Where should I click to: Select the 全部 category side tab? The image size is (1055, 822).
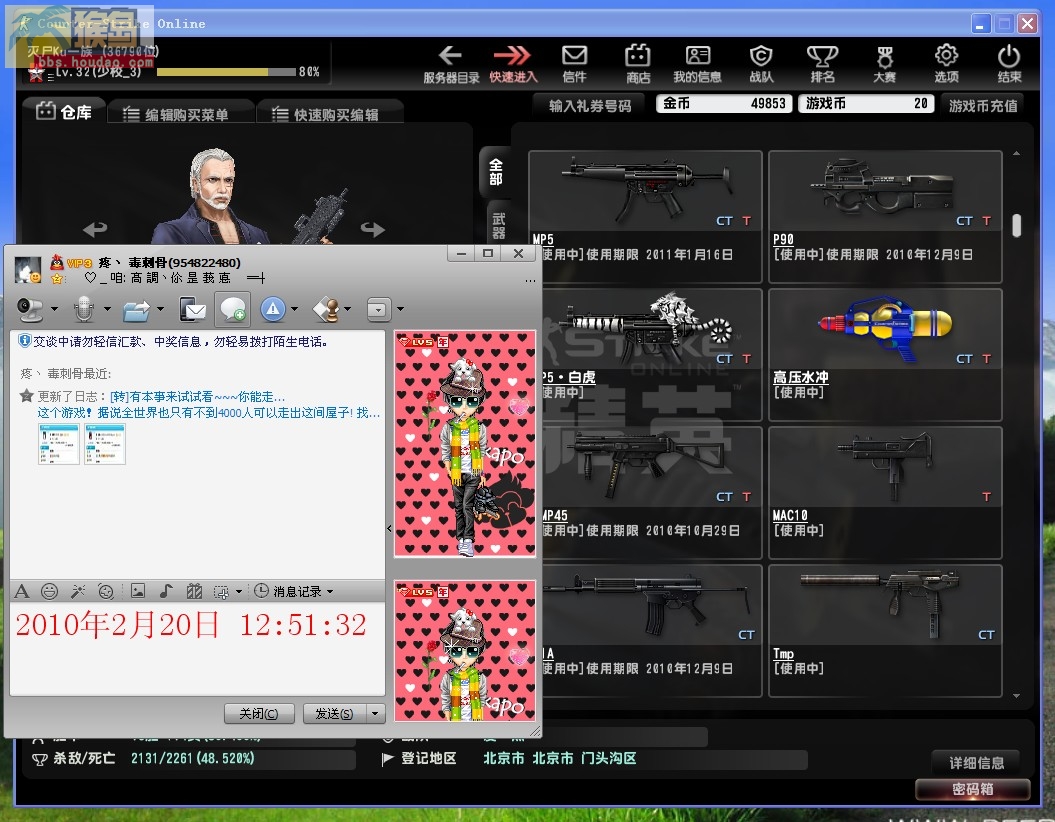pyautogui.click(x=496, y=172)
